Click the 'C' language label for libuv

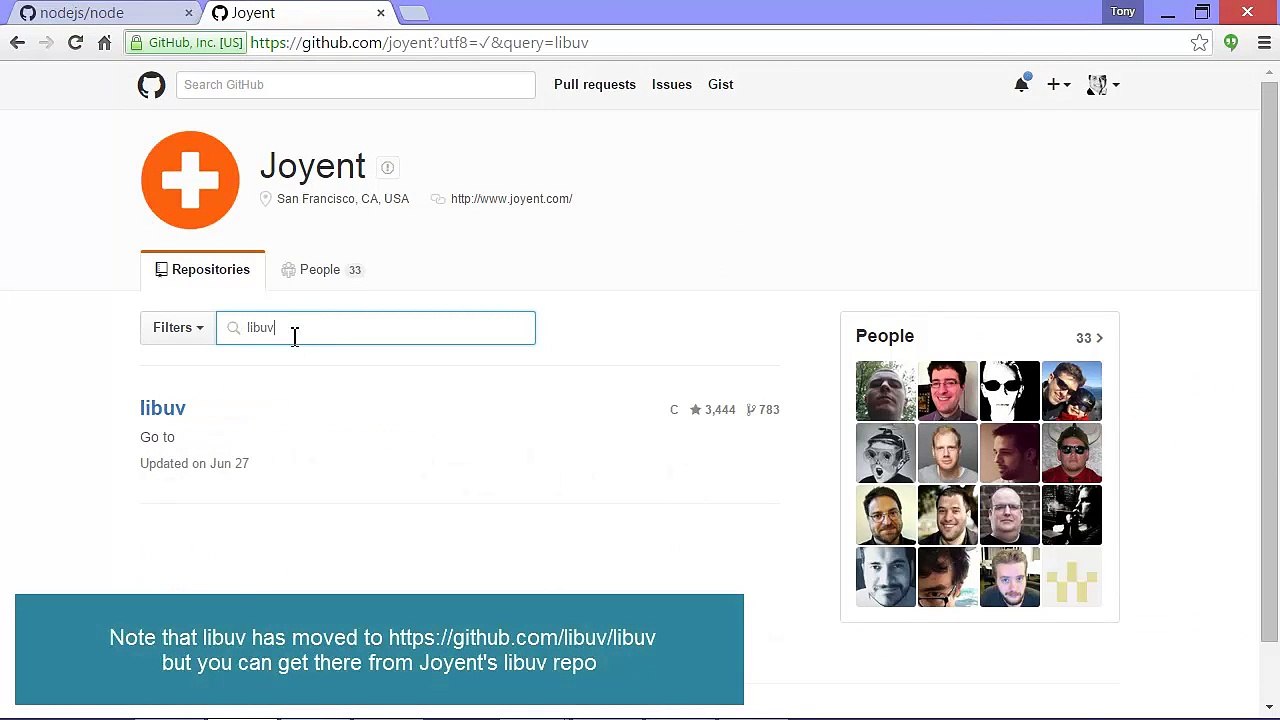tap(674, 410)
